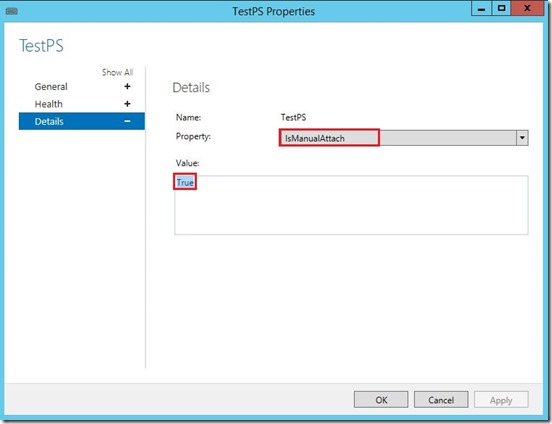The image size is (552, 424).
Task: Close the TestPS Properties window
Action: [x=527, y=8]
